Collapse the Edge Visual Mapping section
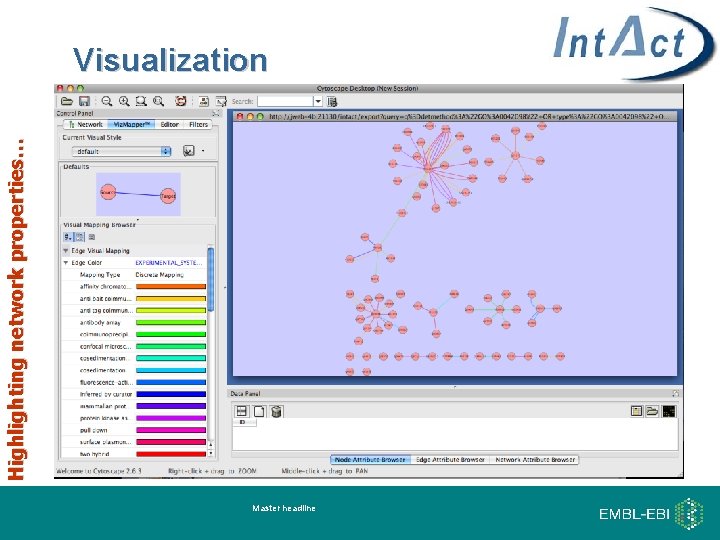720x540 pixels. tap(66, 251)
